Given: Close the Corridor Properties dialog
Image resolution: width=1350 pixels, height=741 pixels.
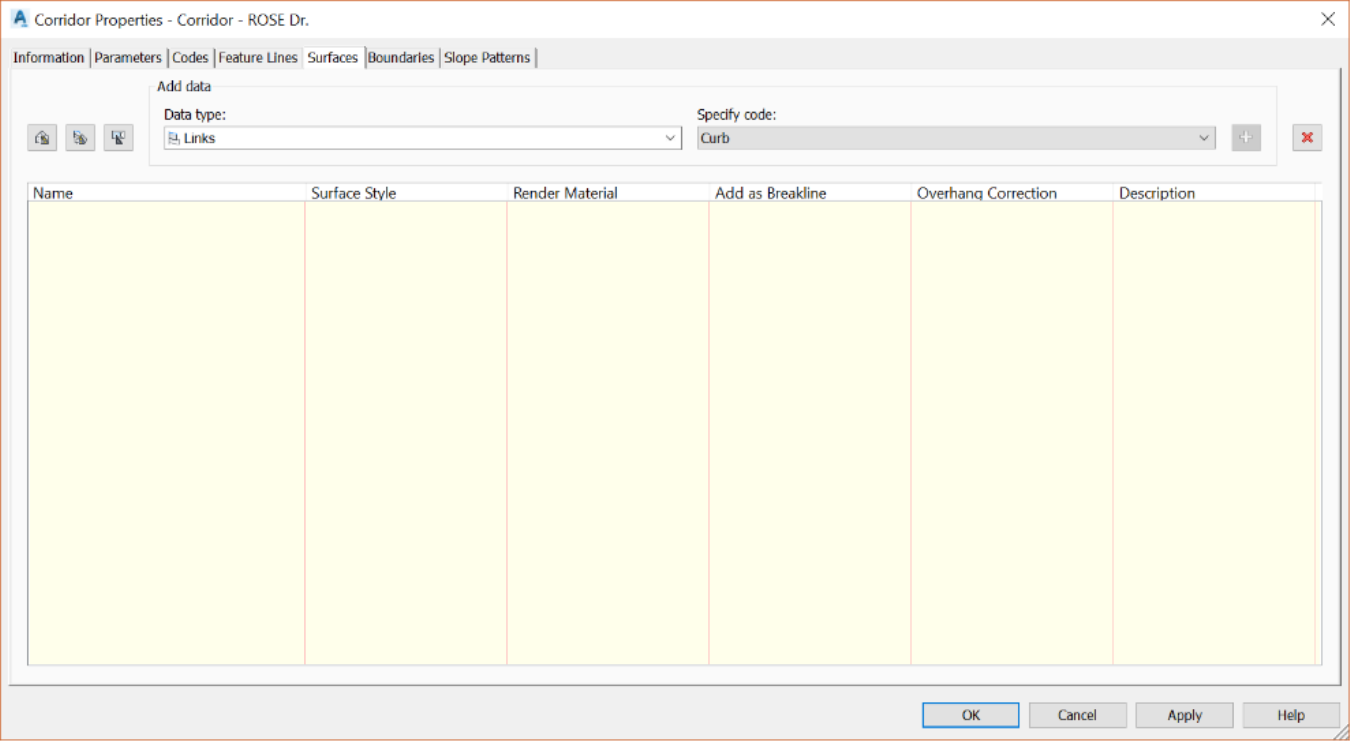Looking at the screenshot, I should 1328,19.
